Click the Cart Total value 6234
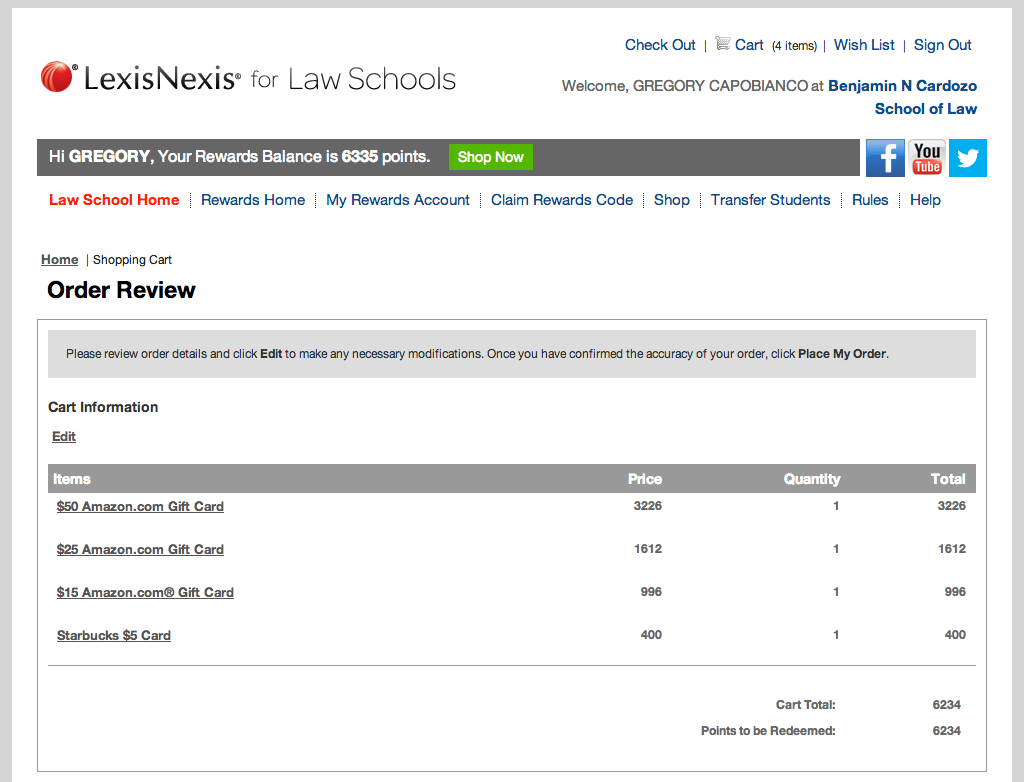The width and height of the screenshot is (1024, 782). [946, 705]
